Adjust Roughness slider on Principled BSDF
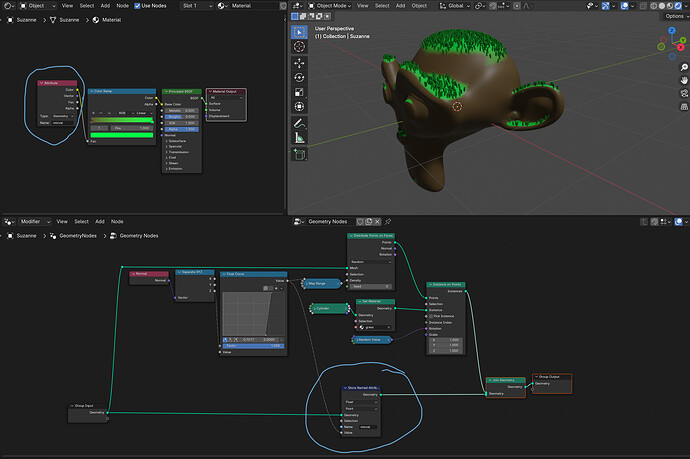 tap(181, 117)
